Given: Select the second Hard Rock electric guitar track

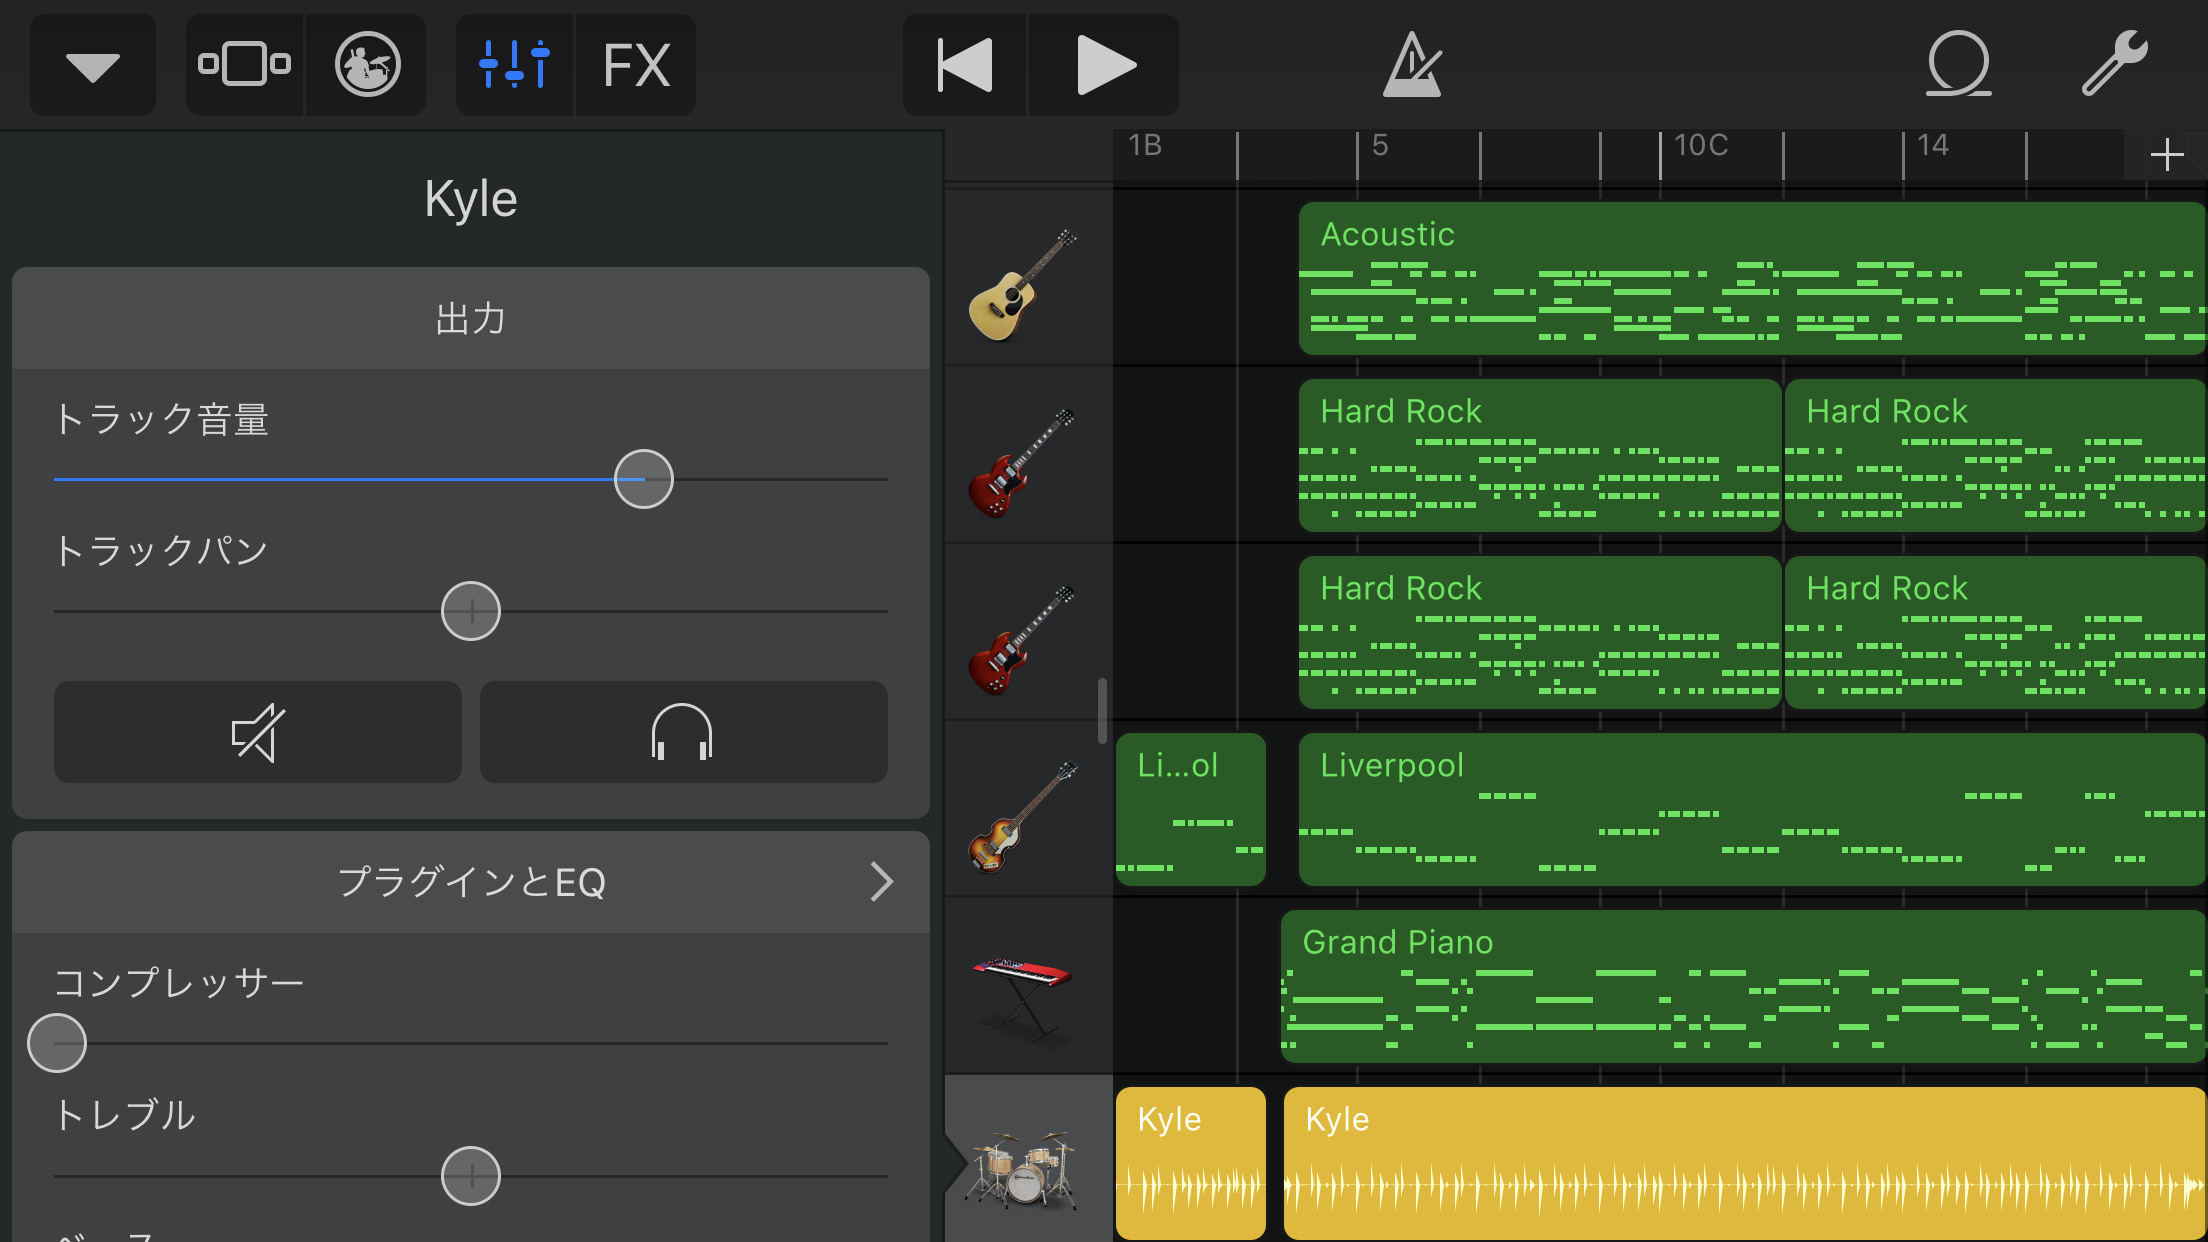Looking at the screenshot, I should pos(1024,639).
